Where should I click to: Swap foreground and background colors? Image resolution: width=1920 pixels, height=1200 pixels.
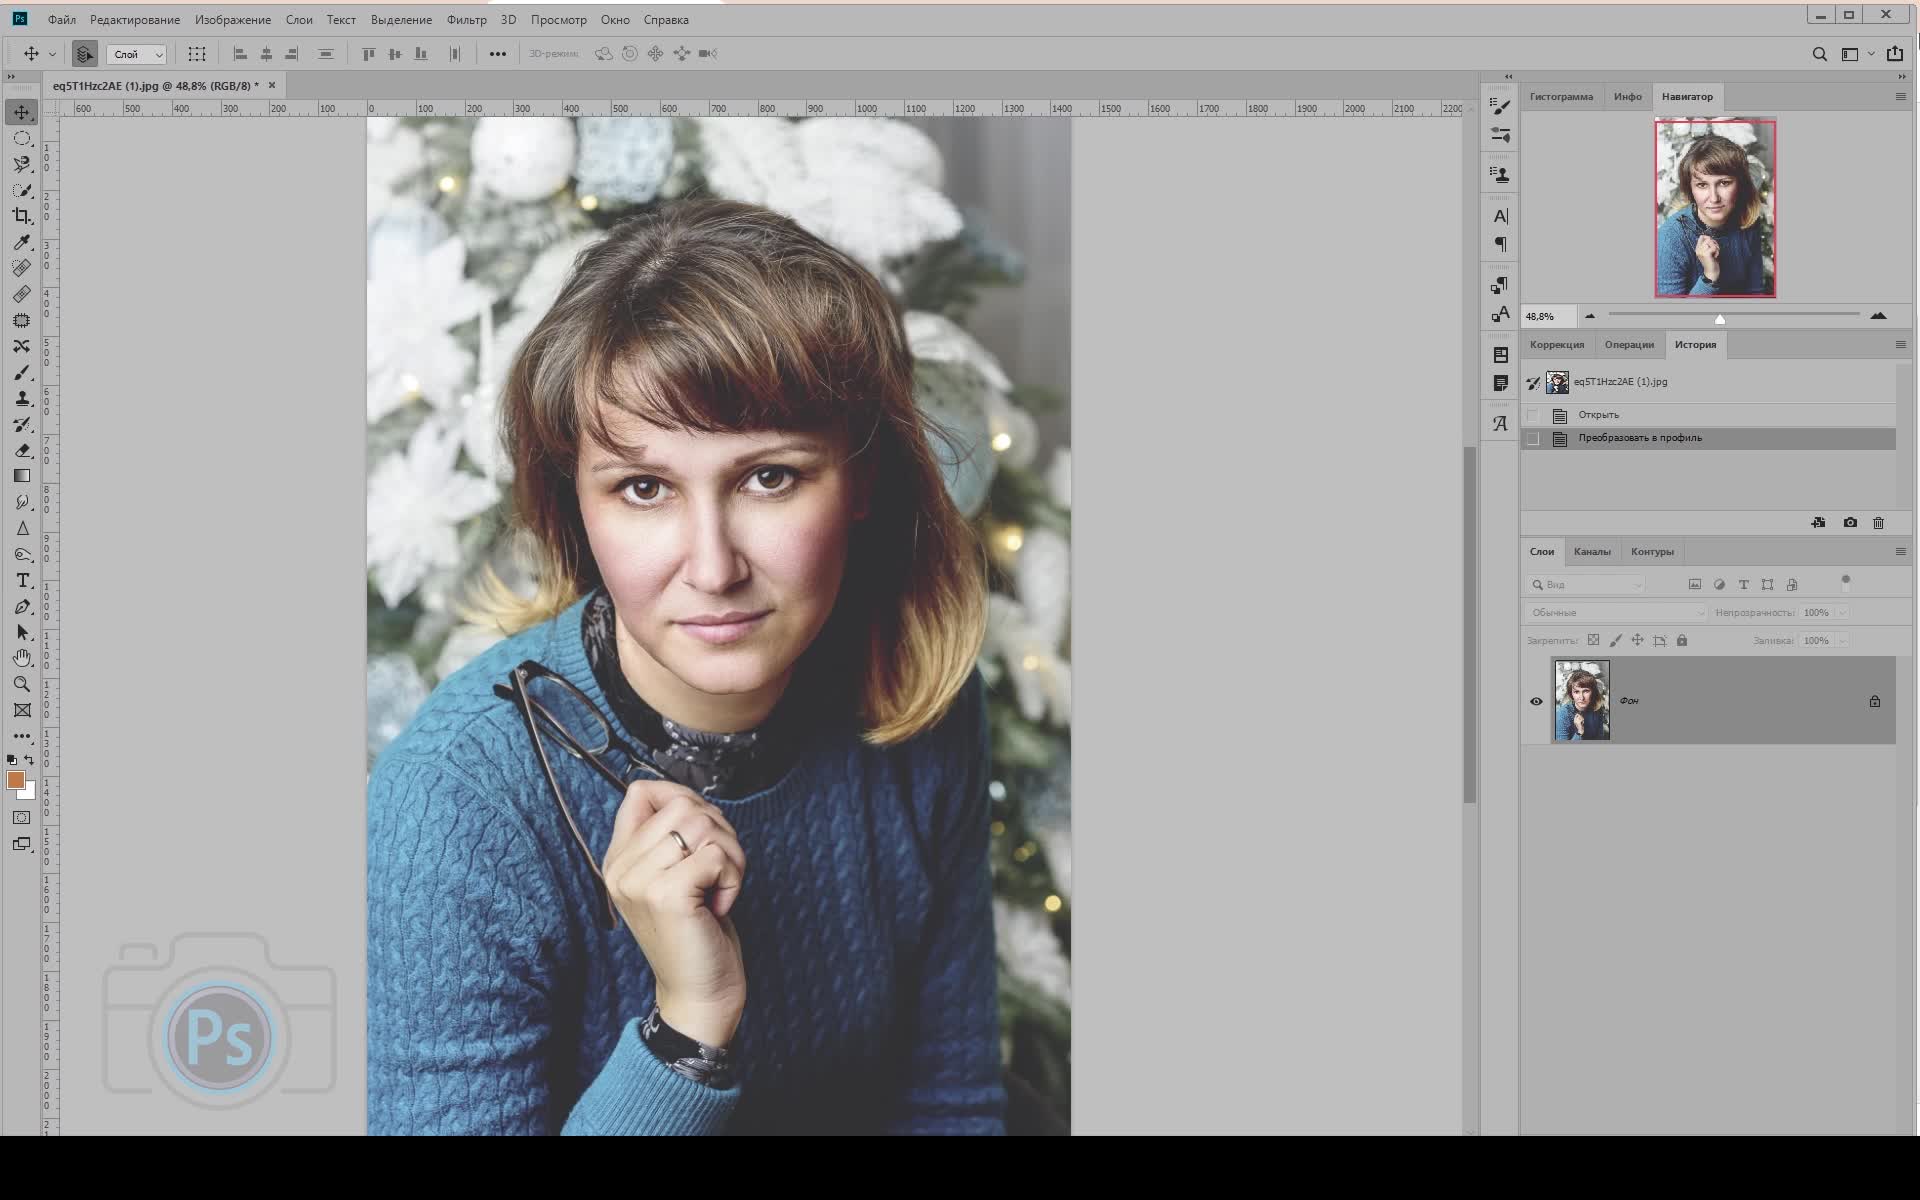[29, 760]
